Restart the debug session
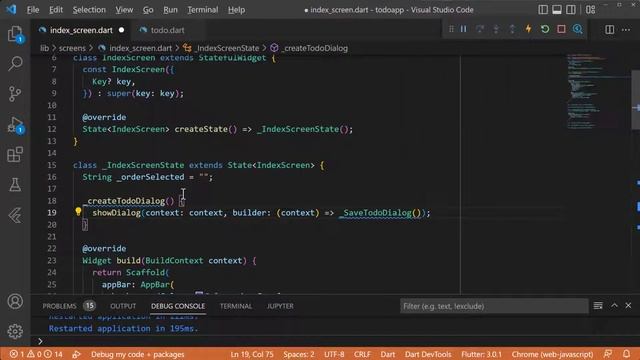Image resolution: width=640 pixels, height=360 pixels. click(545, 29)
